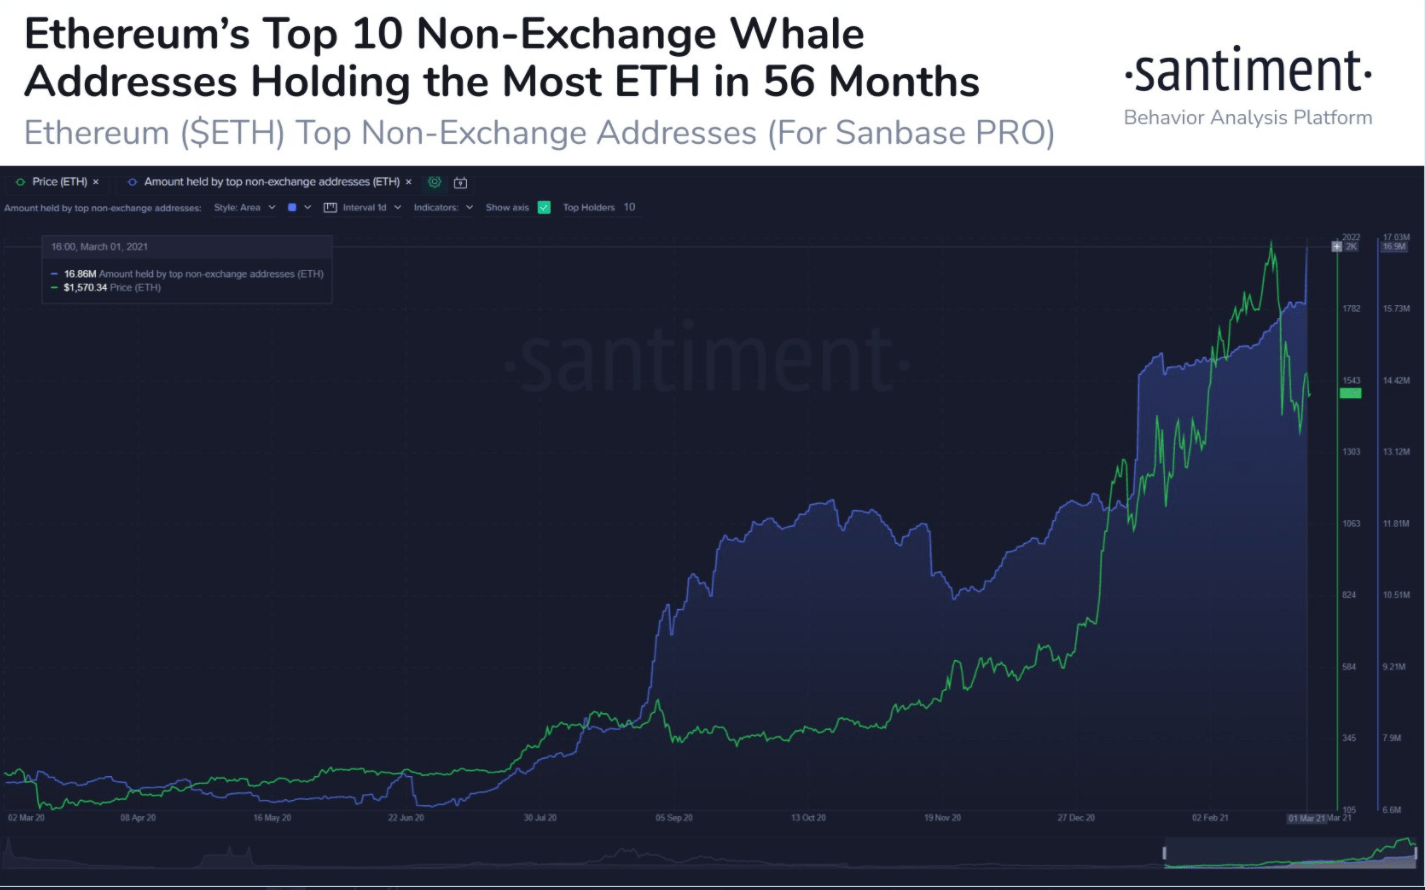
Task: Click the left handle of bottom range slider
Action: pyautogui.click(x=1164, y=852)
